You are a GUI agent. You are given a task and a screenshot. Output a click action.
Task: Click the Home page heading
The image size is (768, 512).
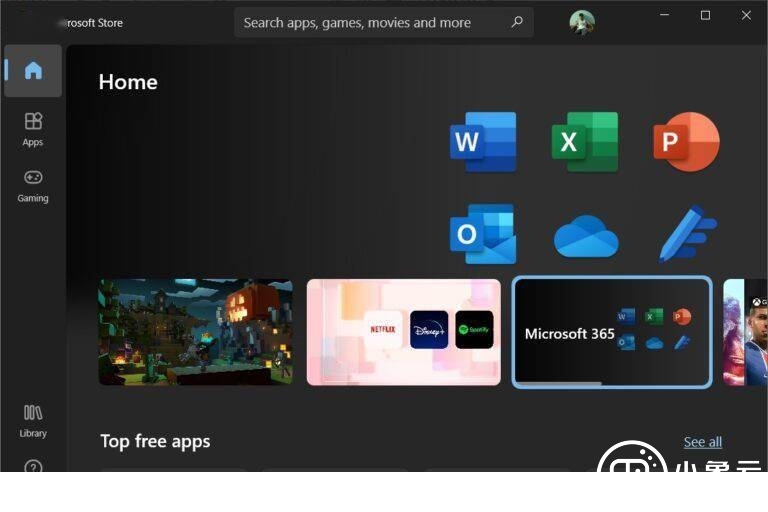(128, 82)
